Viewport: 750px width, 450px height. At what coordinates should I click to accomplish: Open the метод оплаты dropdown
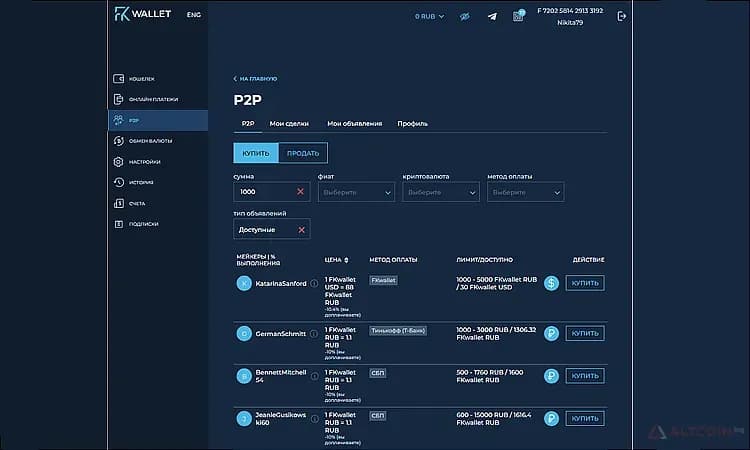tap(525, 192)
